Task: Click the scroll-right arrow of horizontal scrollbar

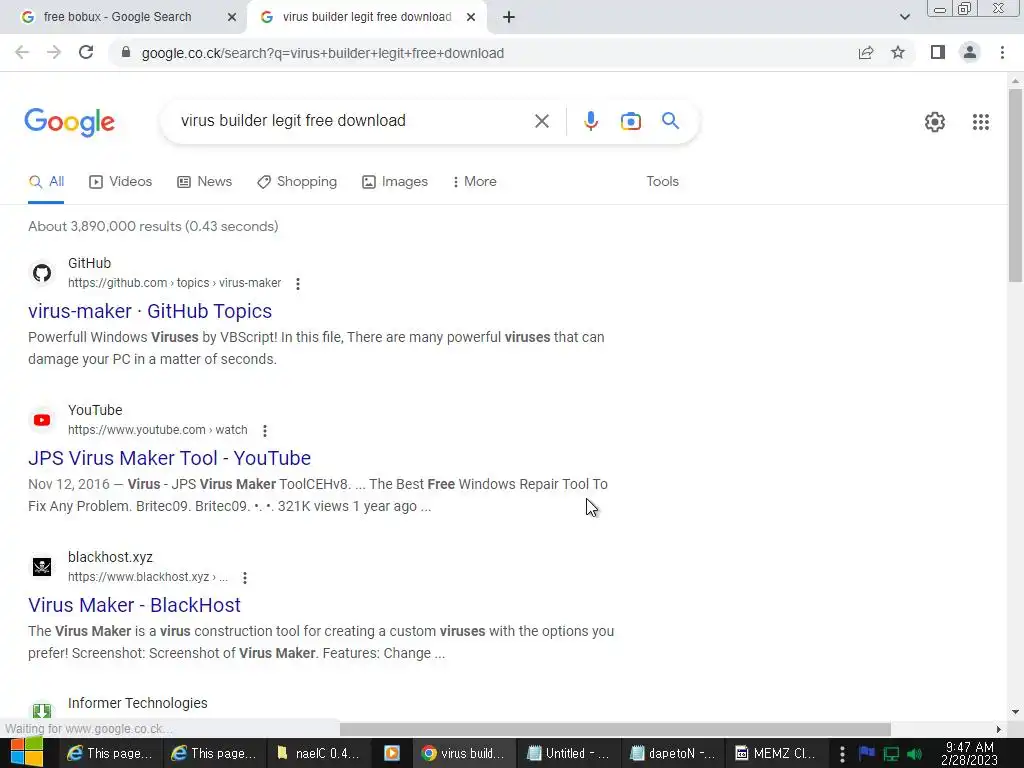Action: tap(998, 729)
